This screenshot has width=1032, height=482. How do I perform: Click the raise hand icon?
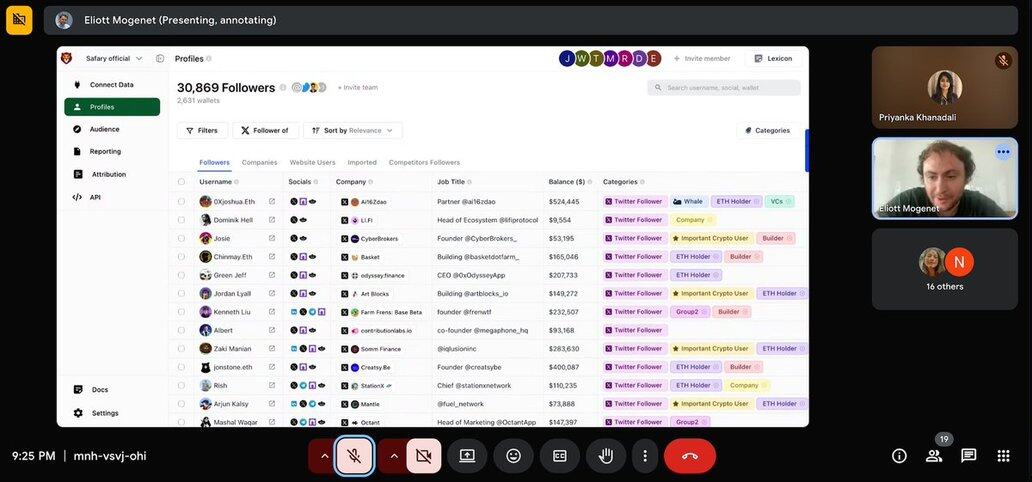pos(605,456)
